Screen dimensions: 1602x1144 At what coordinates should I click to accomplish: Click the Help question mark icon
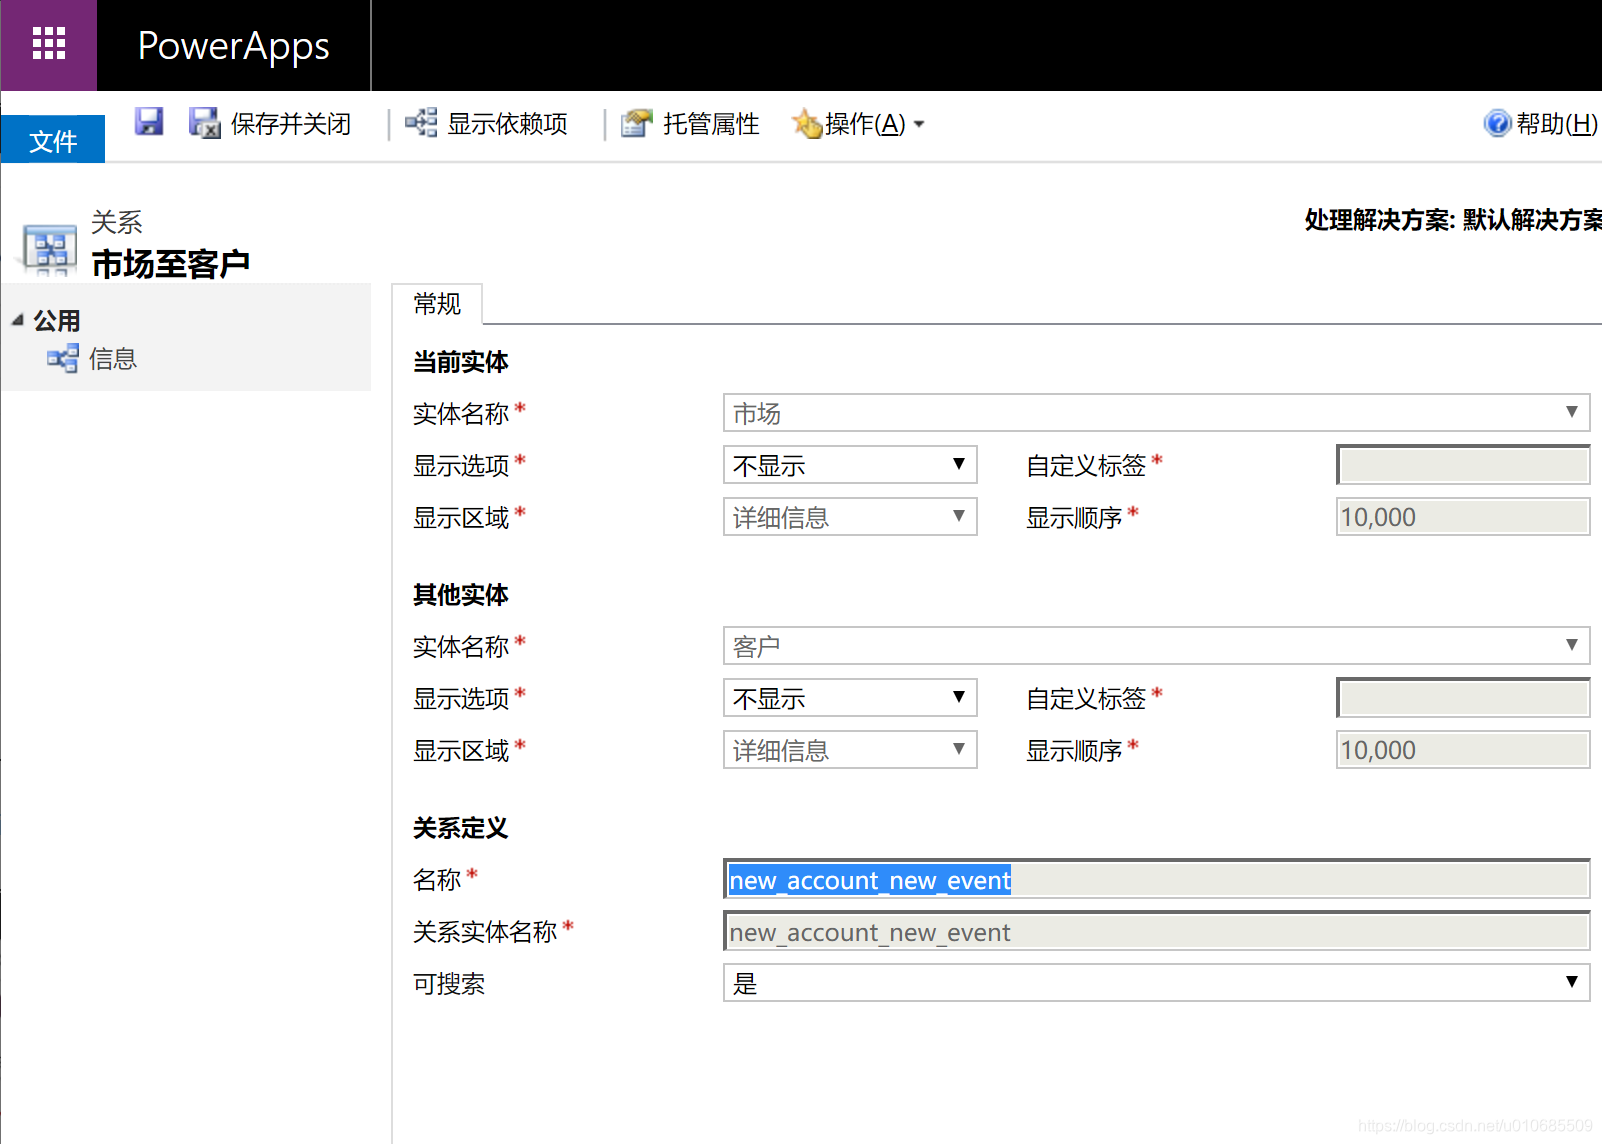coord(1497,123)
